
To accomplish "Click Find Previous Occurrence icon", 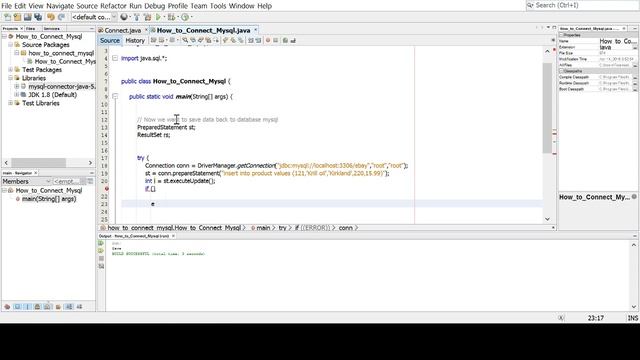I will pos(193,40).
